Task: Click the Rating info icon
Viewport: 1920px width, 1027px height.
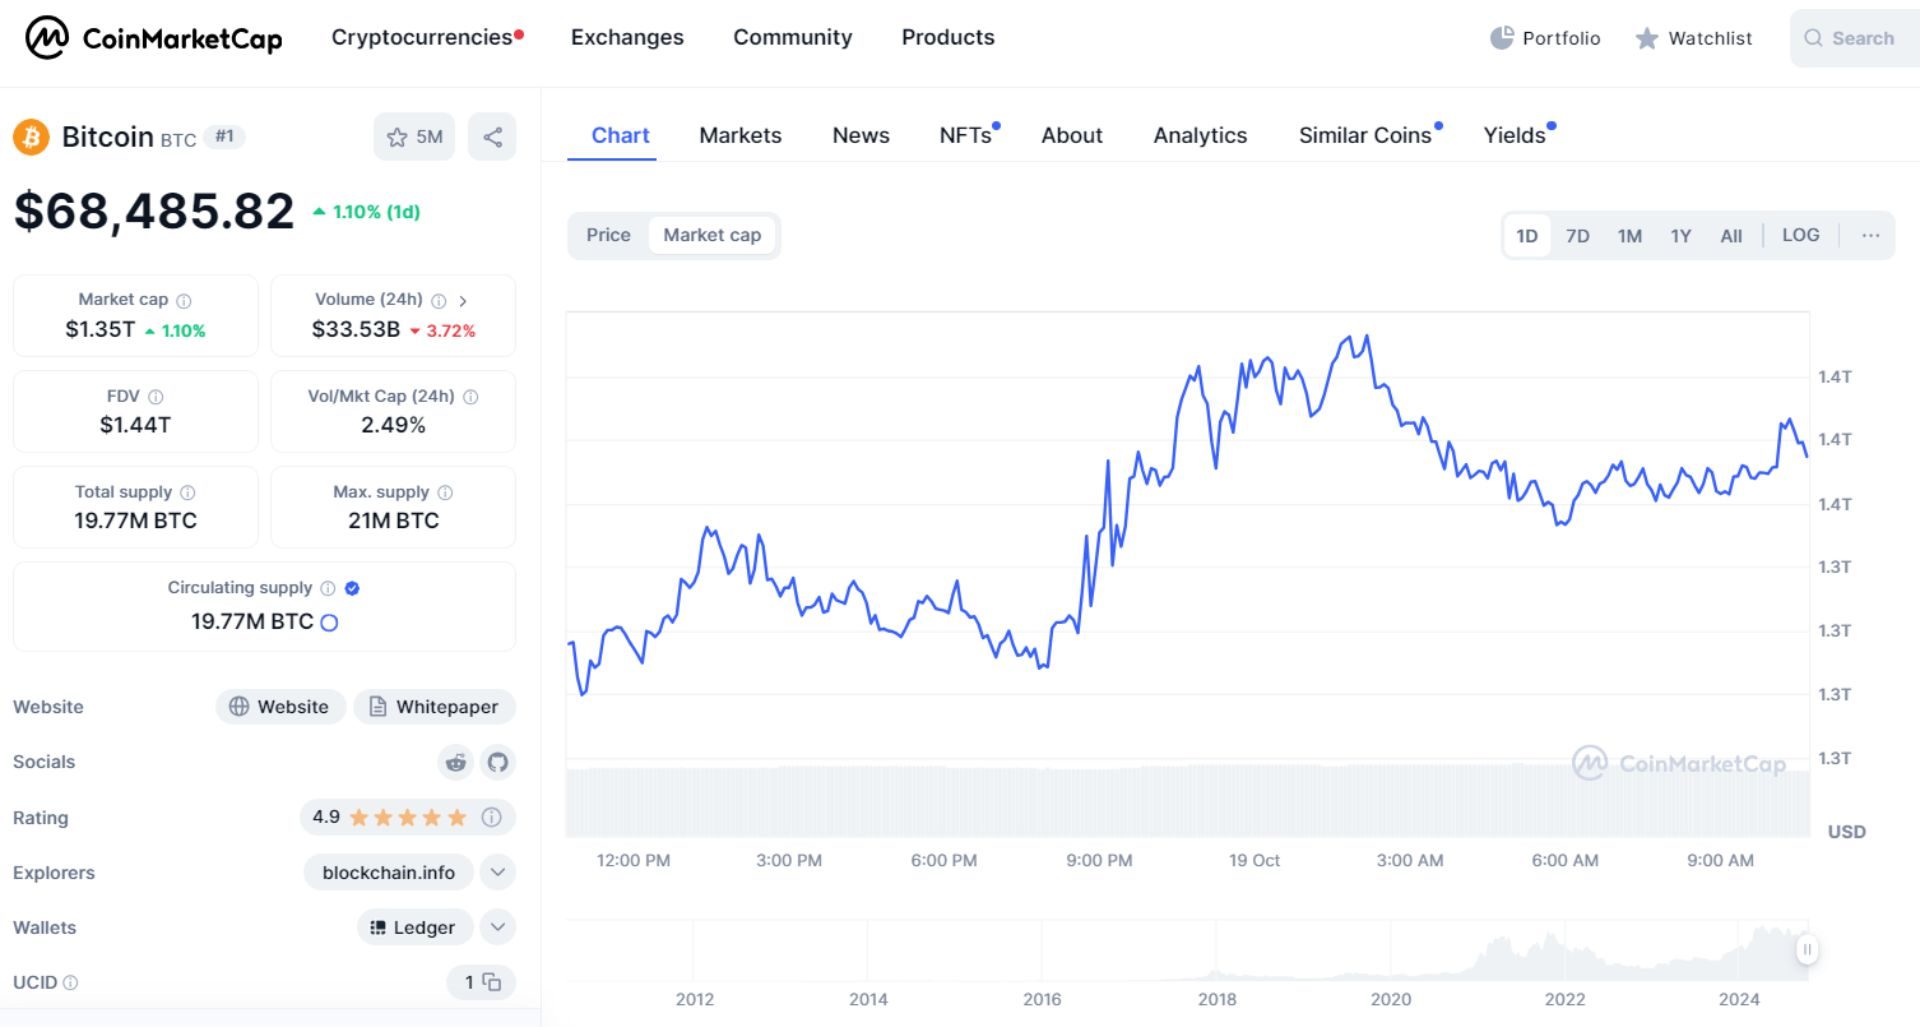Action: (491, 817)
